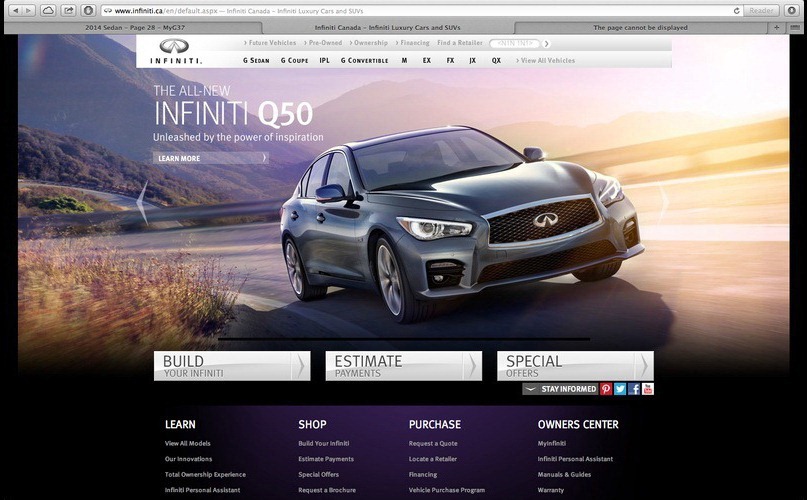Select the EX model in the navigation
Viewport: 807px width, 500px height.
coord(427,60)
